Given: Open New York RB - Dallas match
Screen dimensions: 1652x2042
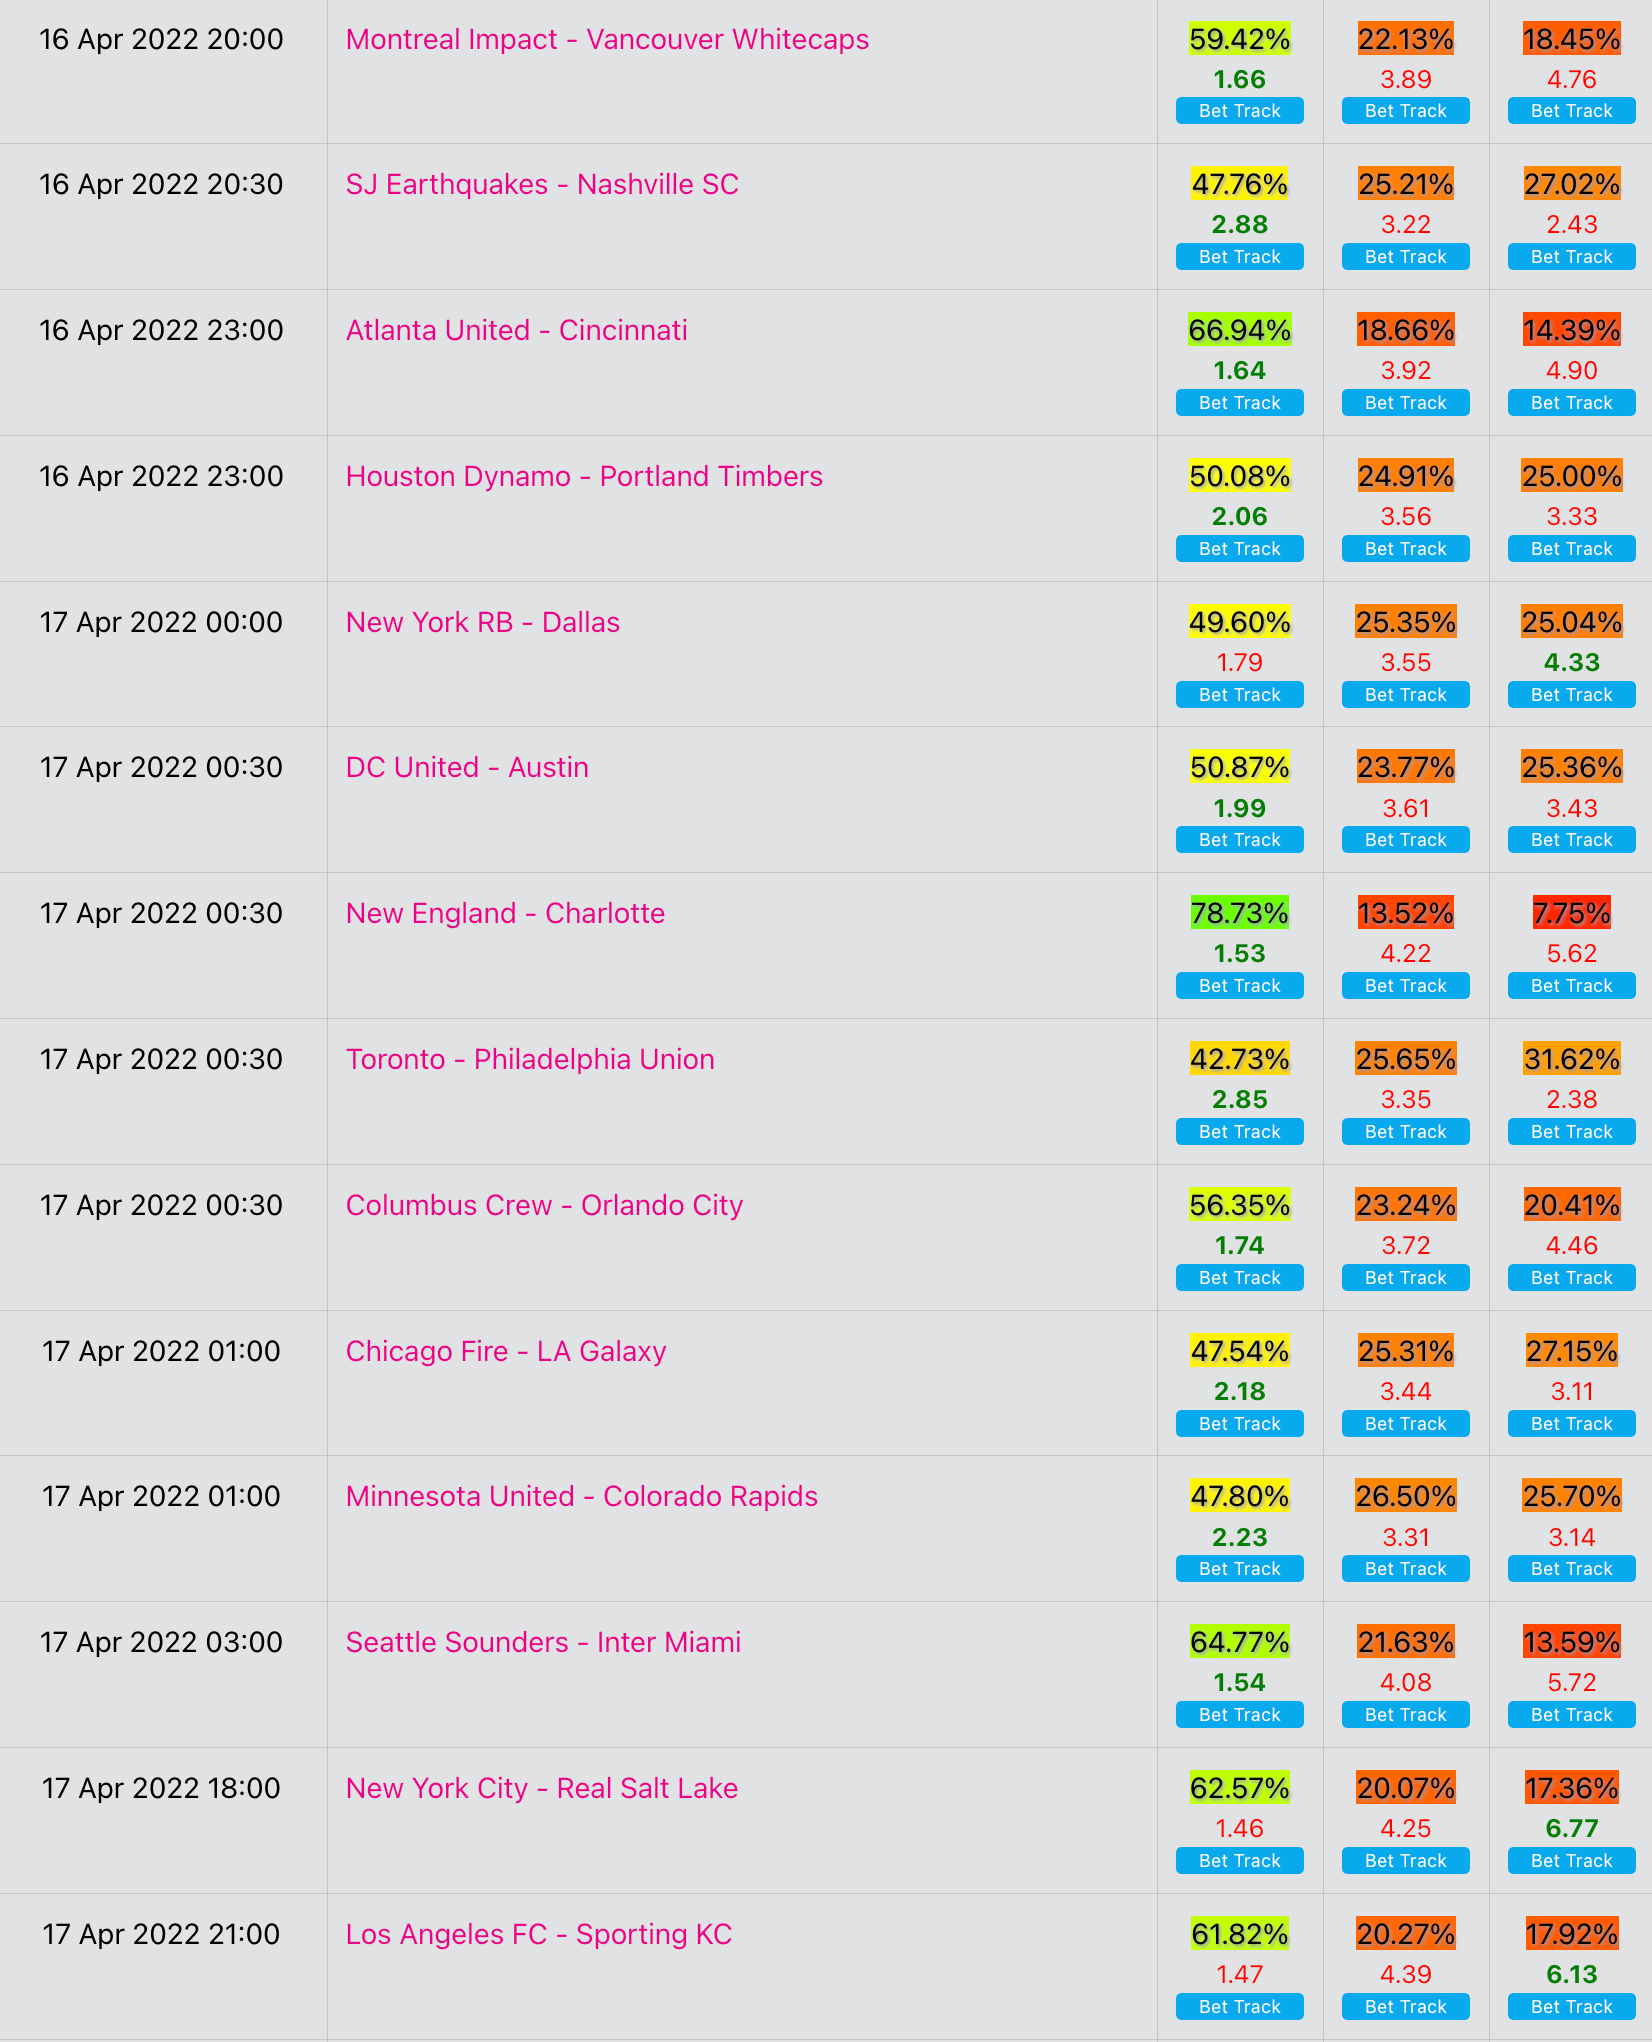Looking at the screenshot, I should pyautogui.click(x=482, y=623).
